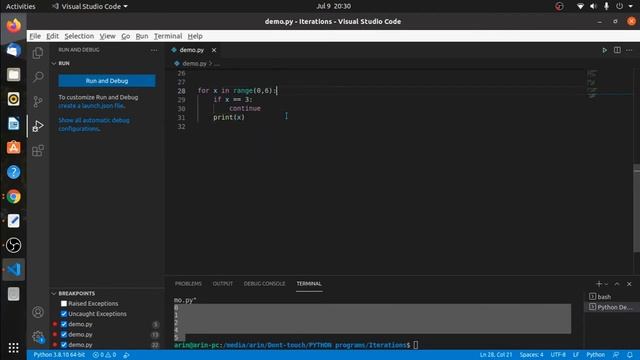Click the debug launch icon in status bar

pos(127,355)
